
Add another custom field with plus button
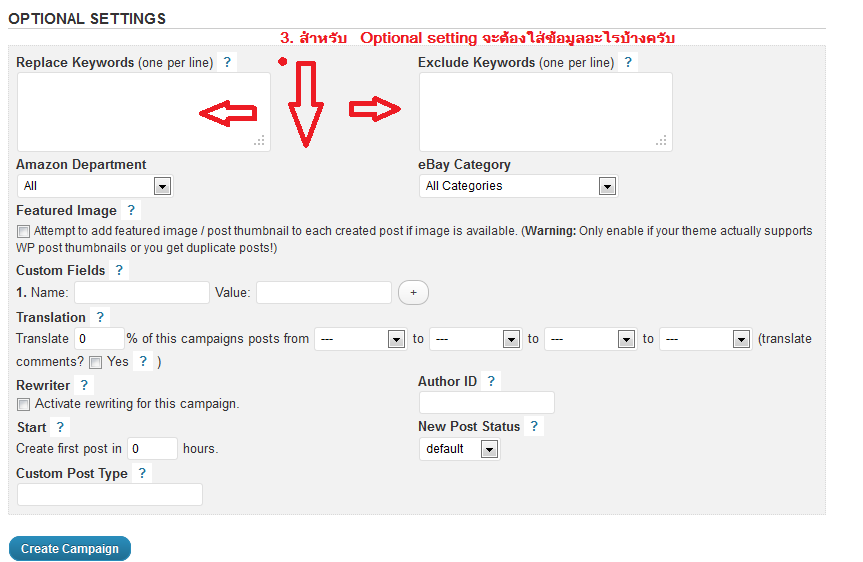pyautogui.click(x=413, y=292)
